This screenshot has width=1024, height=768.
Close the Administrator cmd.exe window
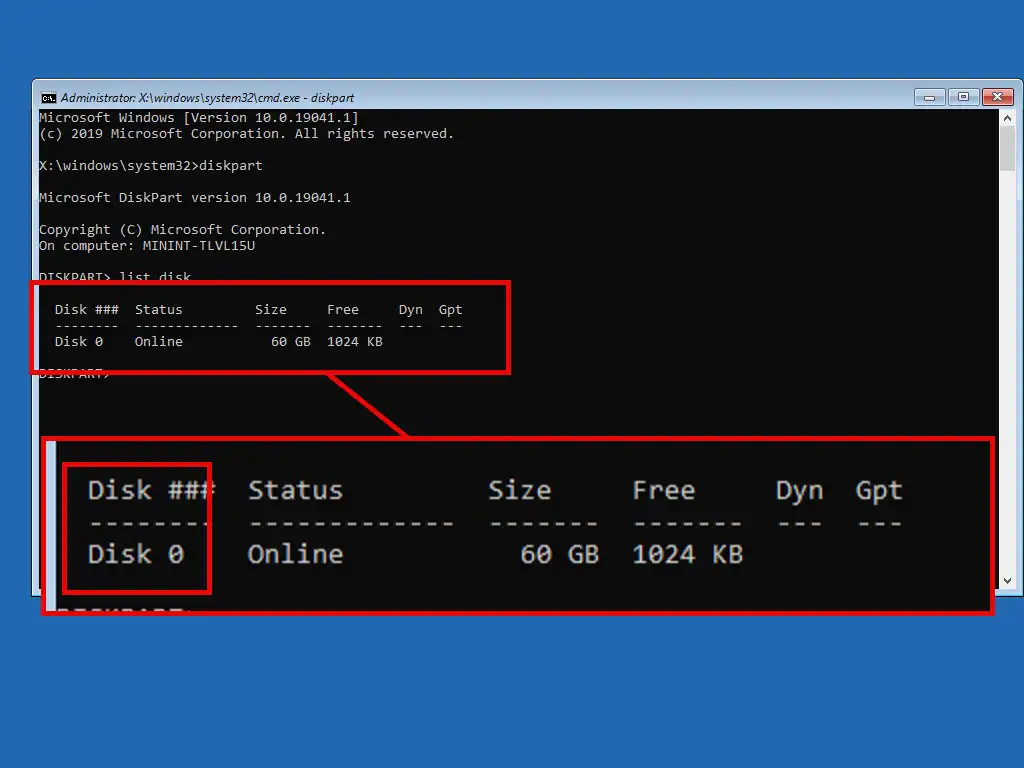point(998,97)
